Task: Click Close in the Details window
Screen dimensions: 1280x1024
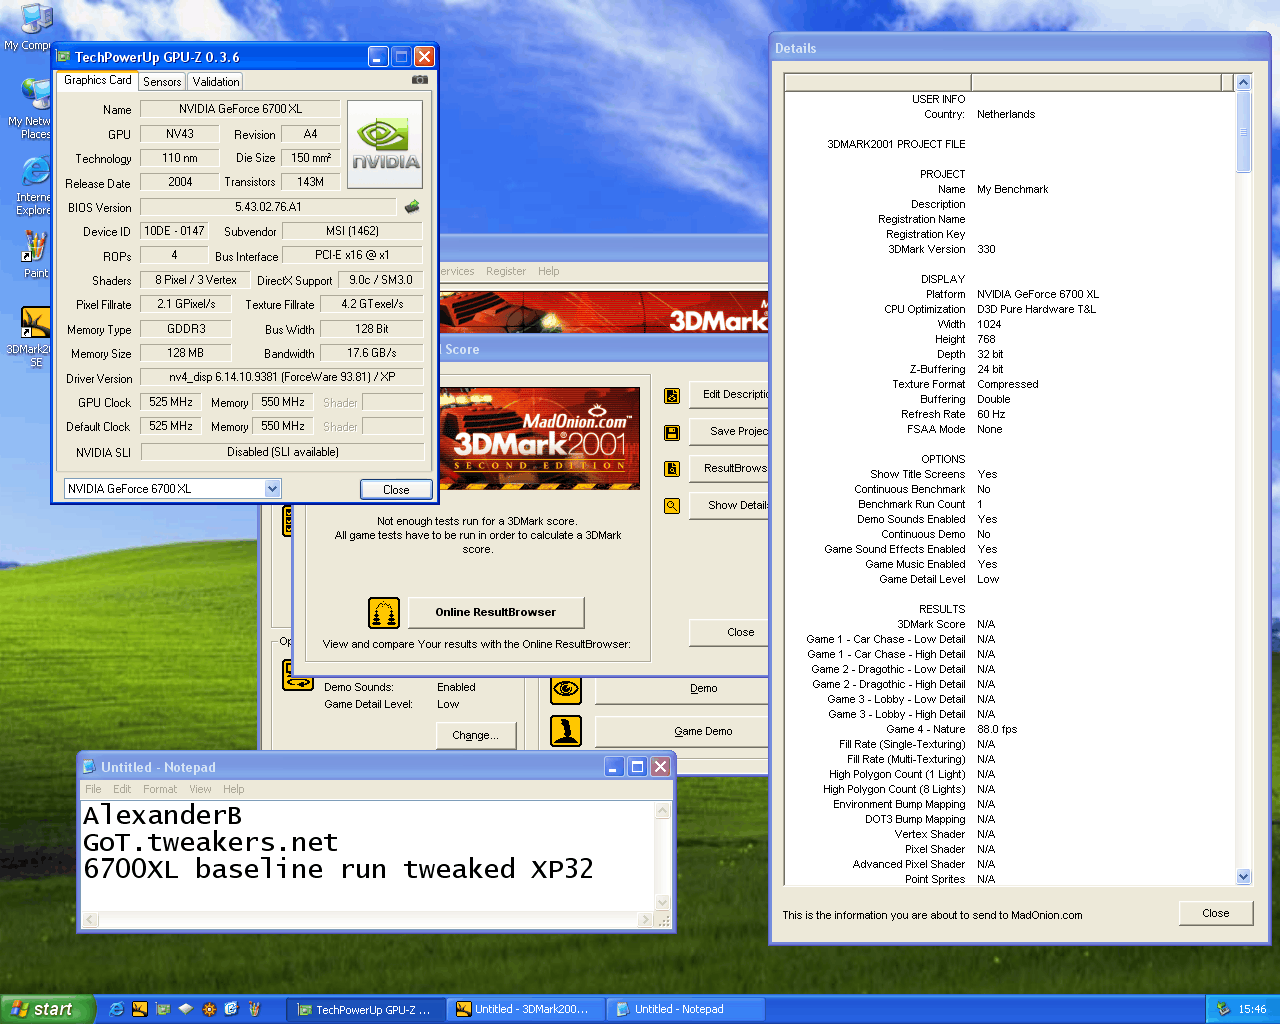Action: 1215,913
